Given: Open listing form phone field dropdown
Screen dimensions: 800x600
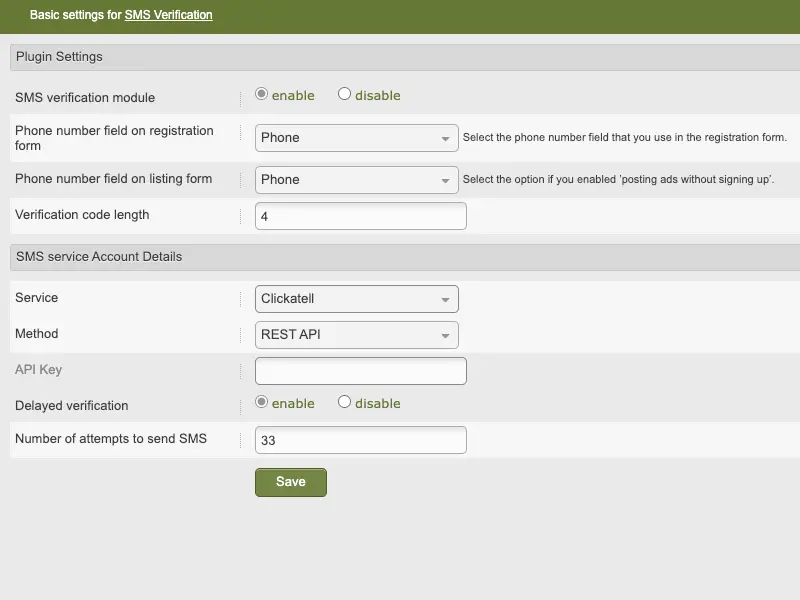Looking at the screenshot, I should pyautogui.click(x=356, y=180).
